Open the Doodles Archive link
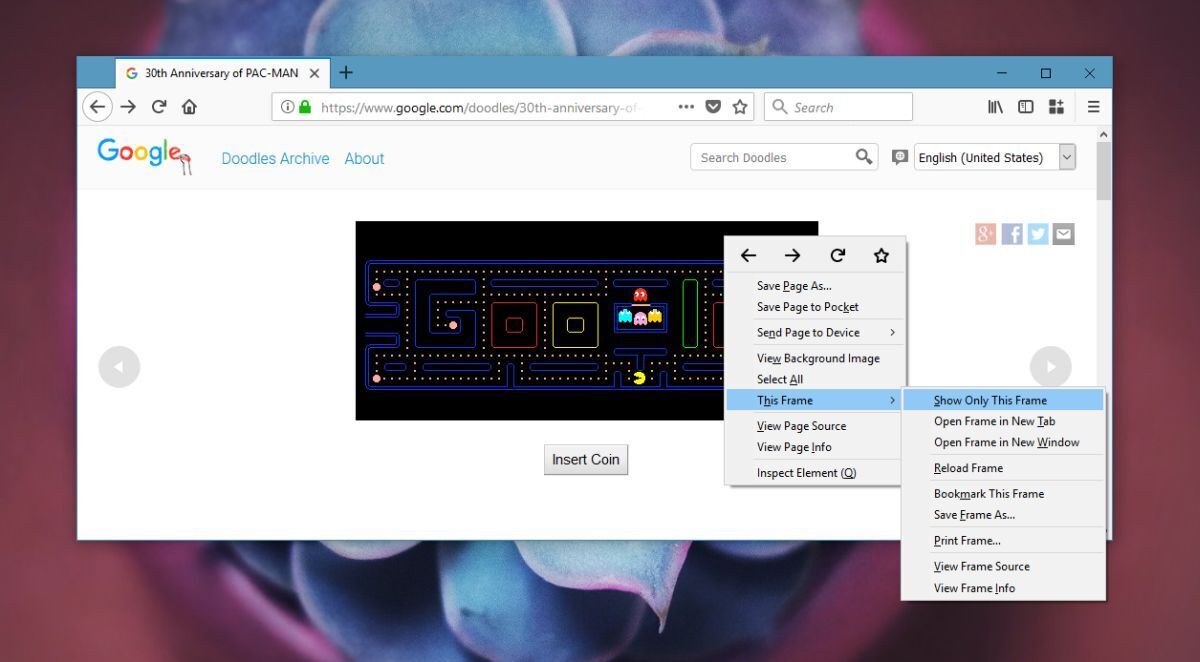This screenshot has width=1200, height=662. pyautogui.click(x=275, y=158)
